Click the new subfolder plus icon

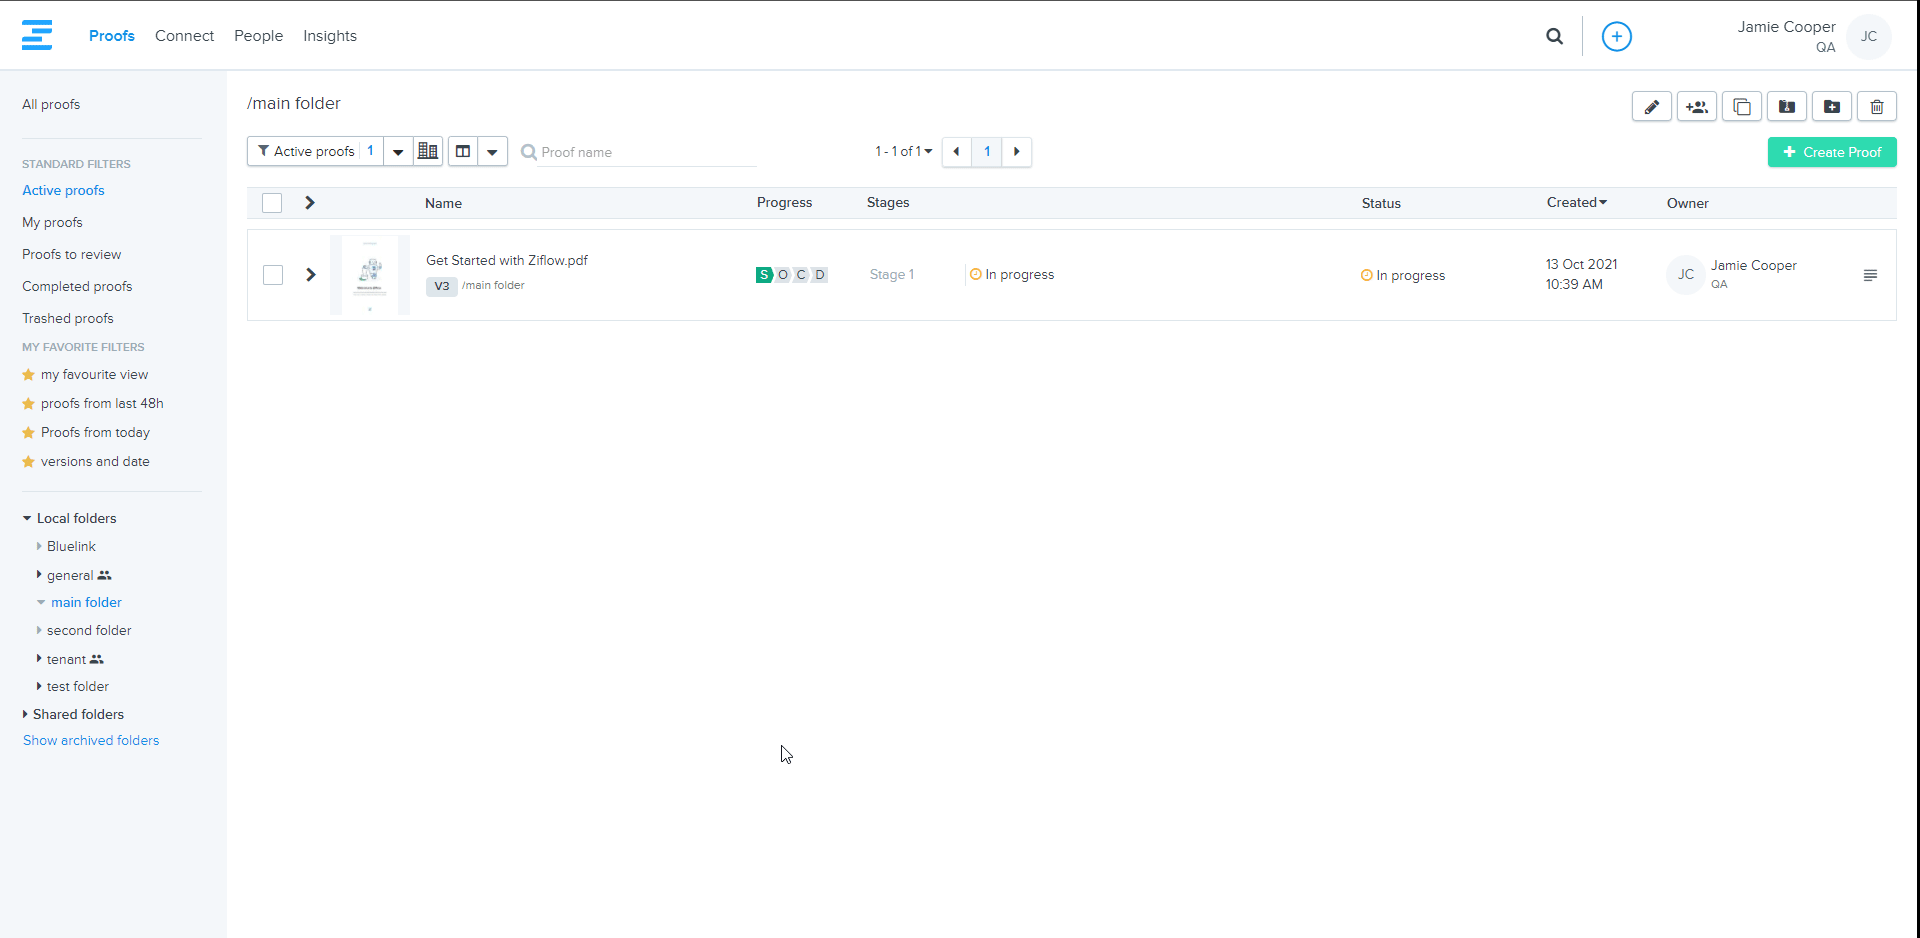1831,107
